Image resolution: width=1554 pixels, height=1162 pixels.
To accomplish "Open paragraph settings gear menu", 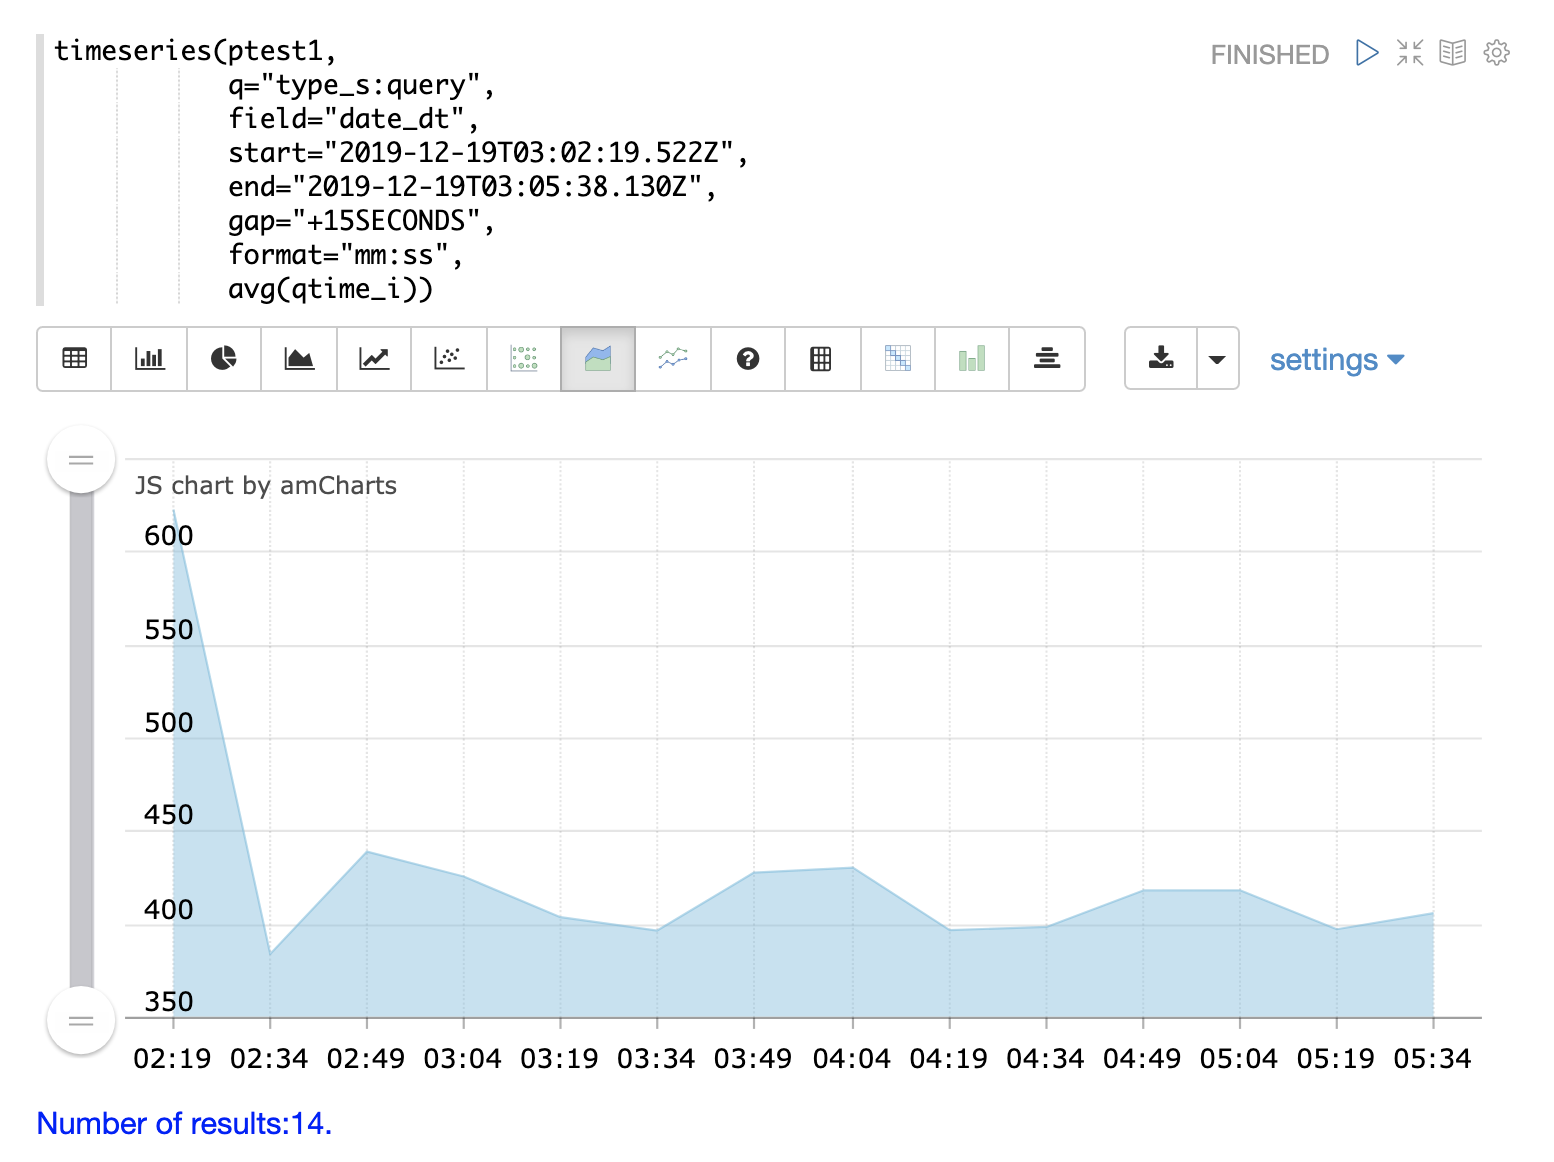I will pyautogui.click(x=1496, y=53).
